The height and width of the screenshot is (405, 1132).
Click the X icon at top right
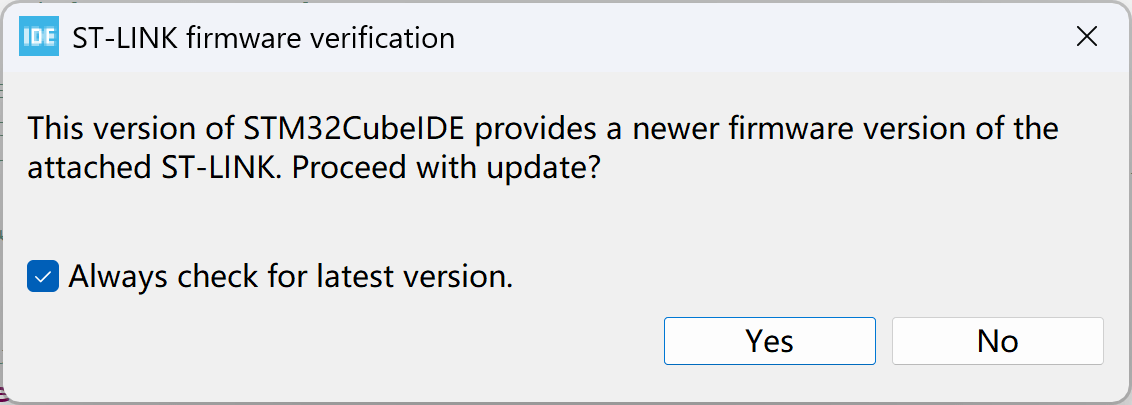click(1086, 38)
